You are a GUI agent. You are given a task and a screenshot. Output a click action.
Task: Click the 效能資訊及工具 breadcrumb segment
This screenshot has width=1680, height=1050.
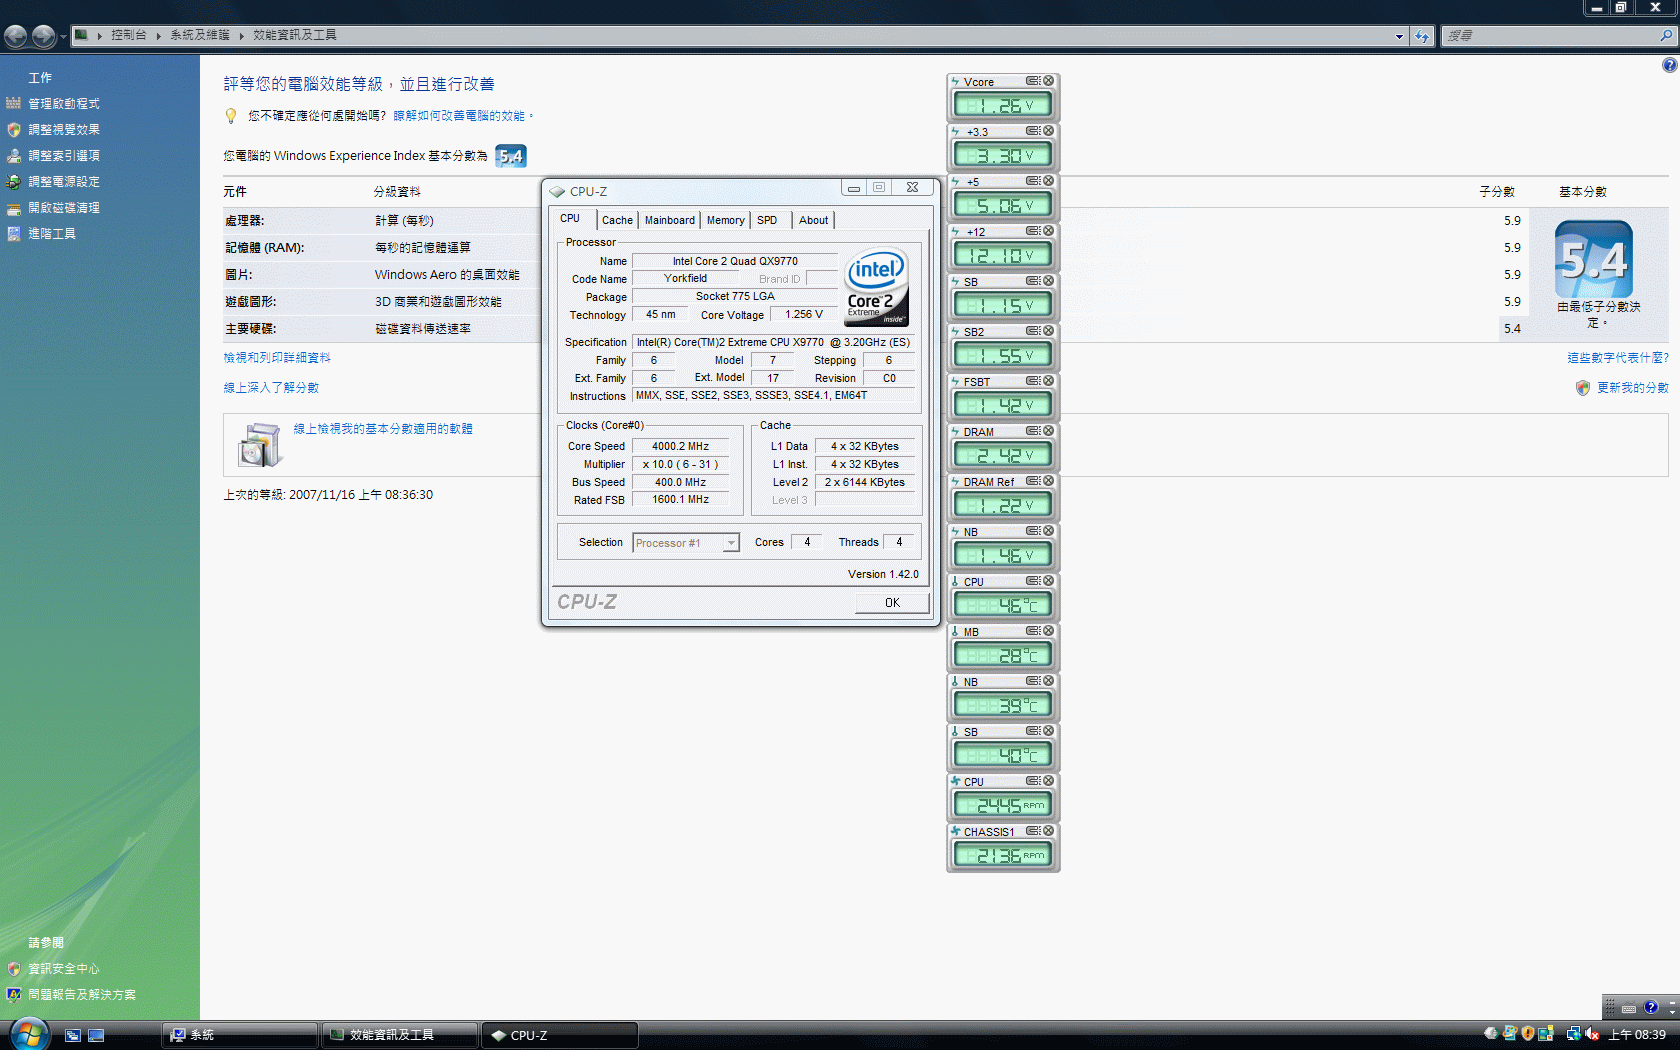click(295, 35)
